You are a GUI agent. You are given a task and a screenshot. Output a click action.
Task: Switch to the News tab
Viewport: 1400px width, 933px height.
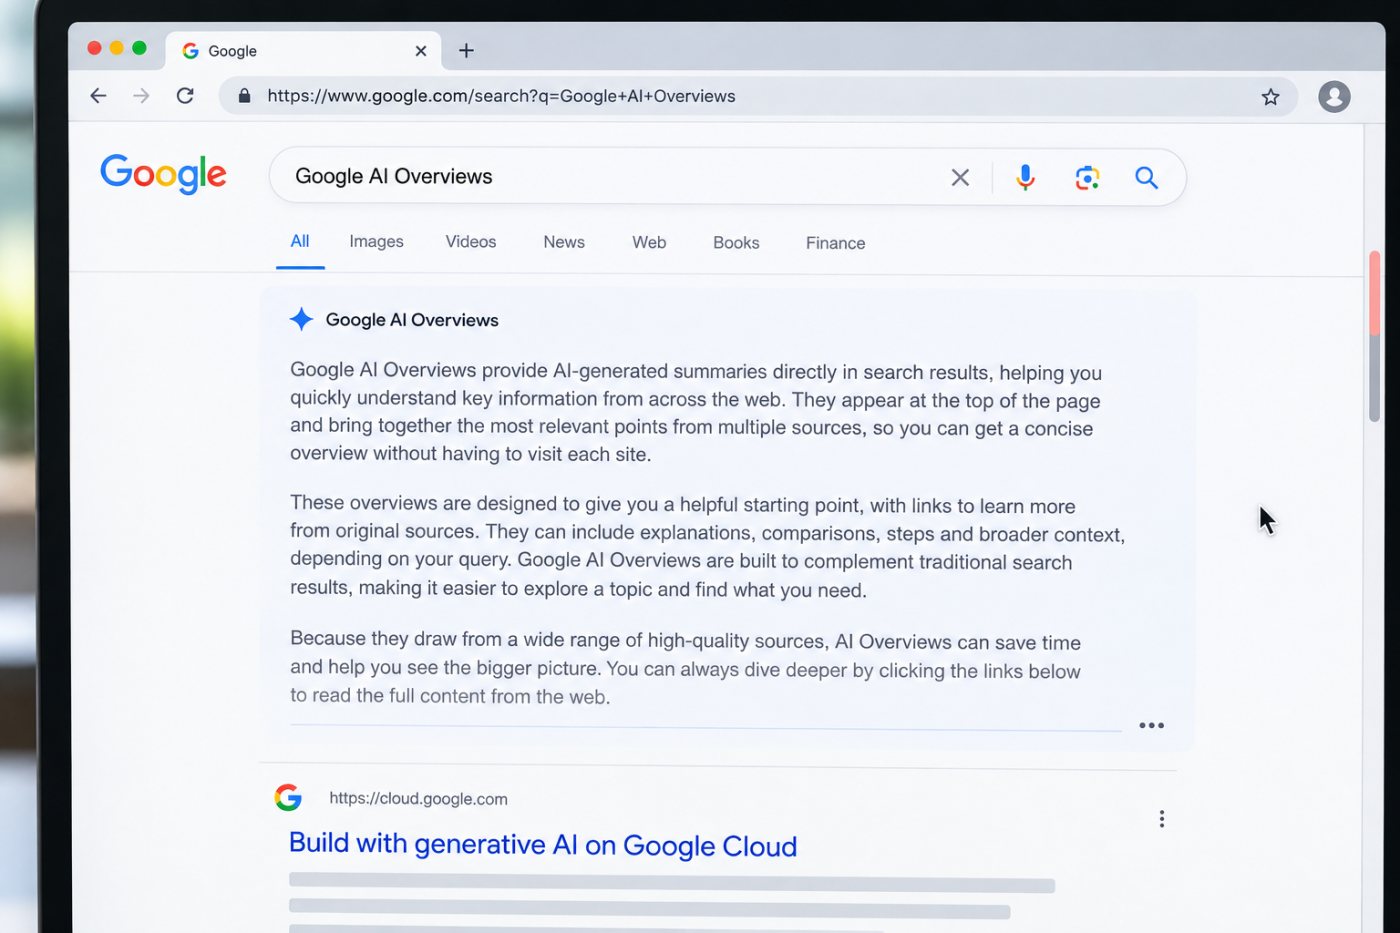(x=564, y=242)
